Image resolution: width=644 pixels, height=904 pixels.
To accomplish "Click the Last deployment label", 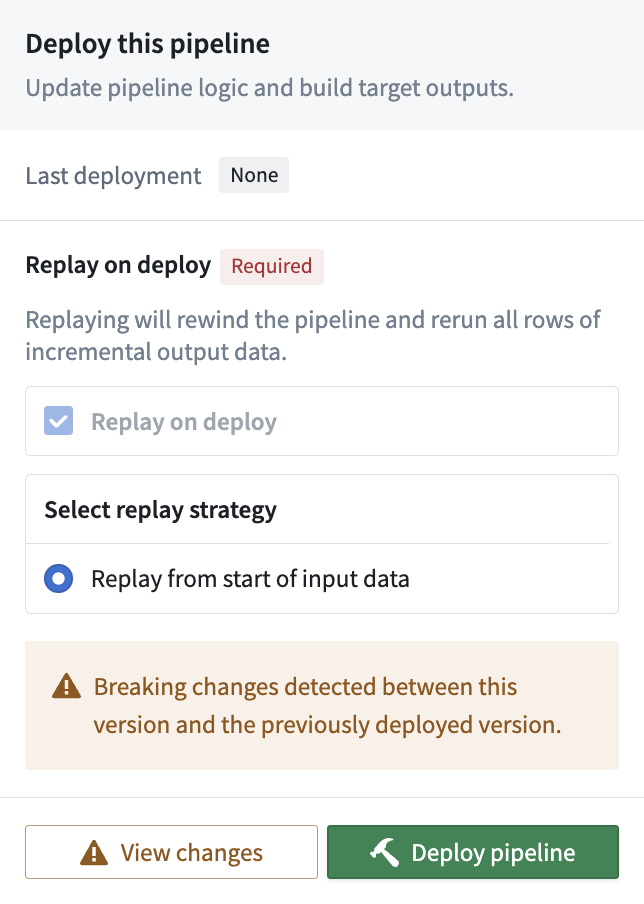I will pyautogui.click(x=114, y=176).
